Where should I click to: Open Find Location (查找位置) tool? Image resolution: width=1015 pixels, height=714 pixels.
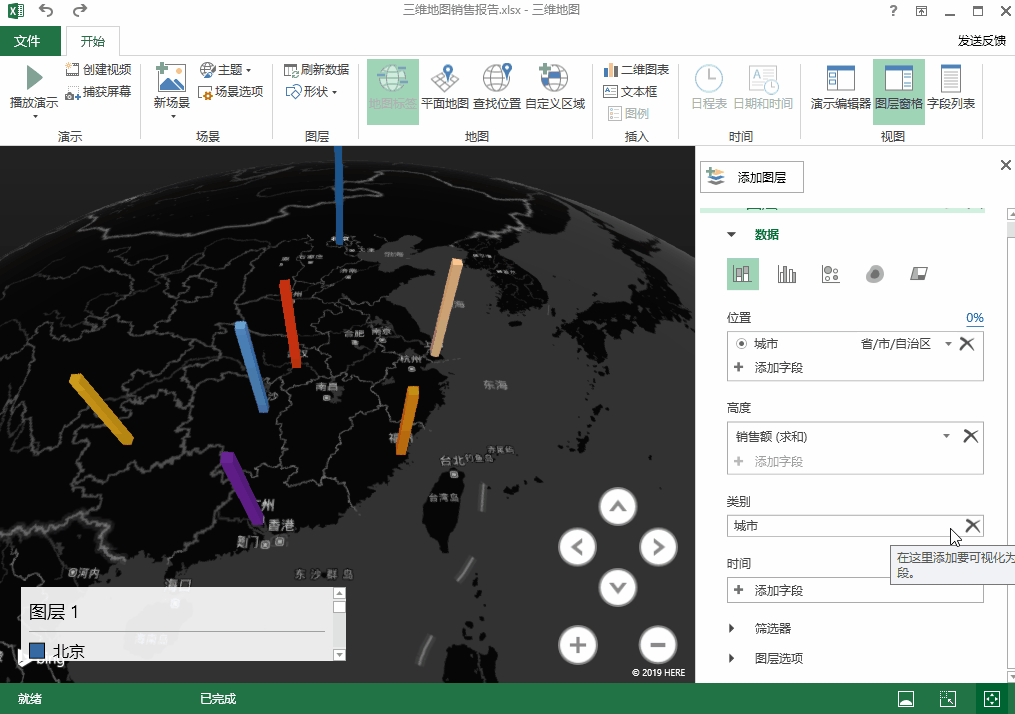click(497, 88)
